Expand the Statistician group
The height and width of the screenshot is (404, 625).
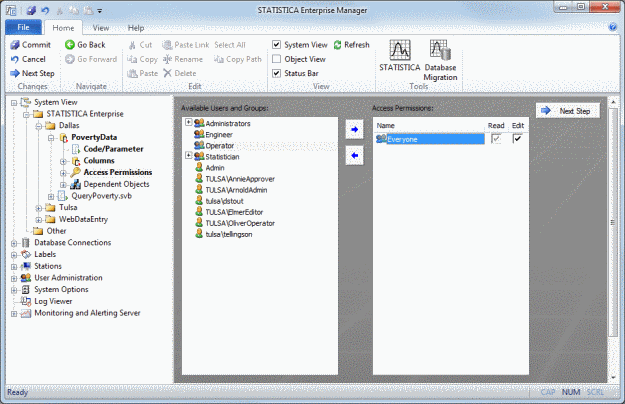(189, 155)
